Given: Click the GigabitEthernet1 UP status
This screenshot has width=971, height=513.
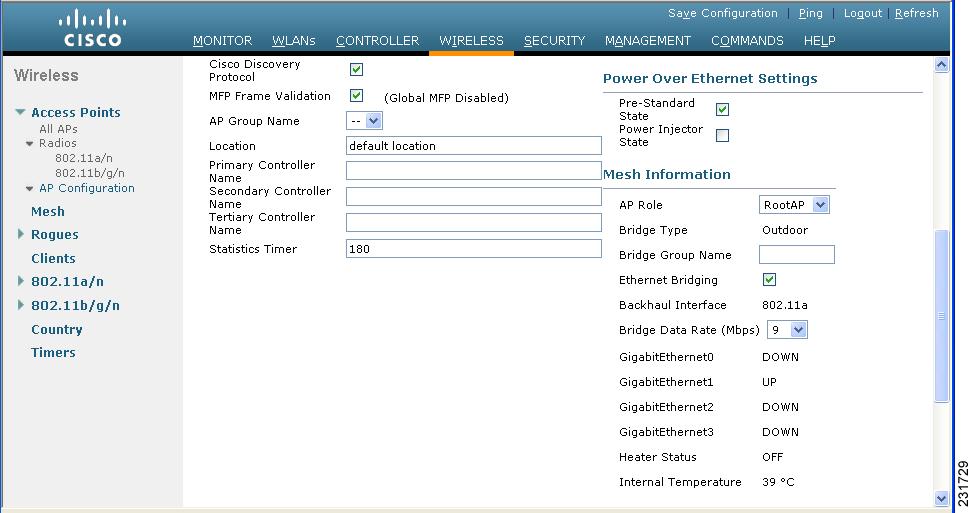Looking at the screenshot, I should coord(769,382).
